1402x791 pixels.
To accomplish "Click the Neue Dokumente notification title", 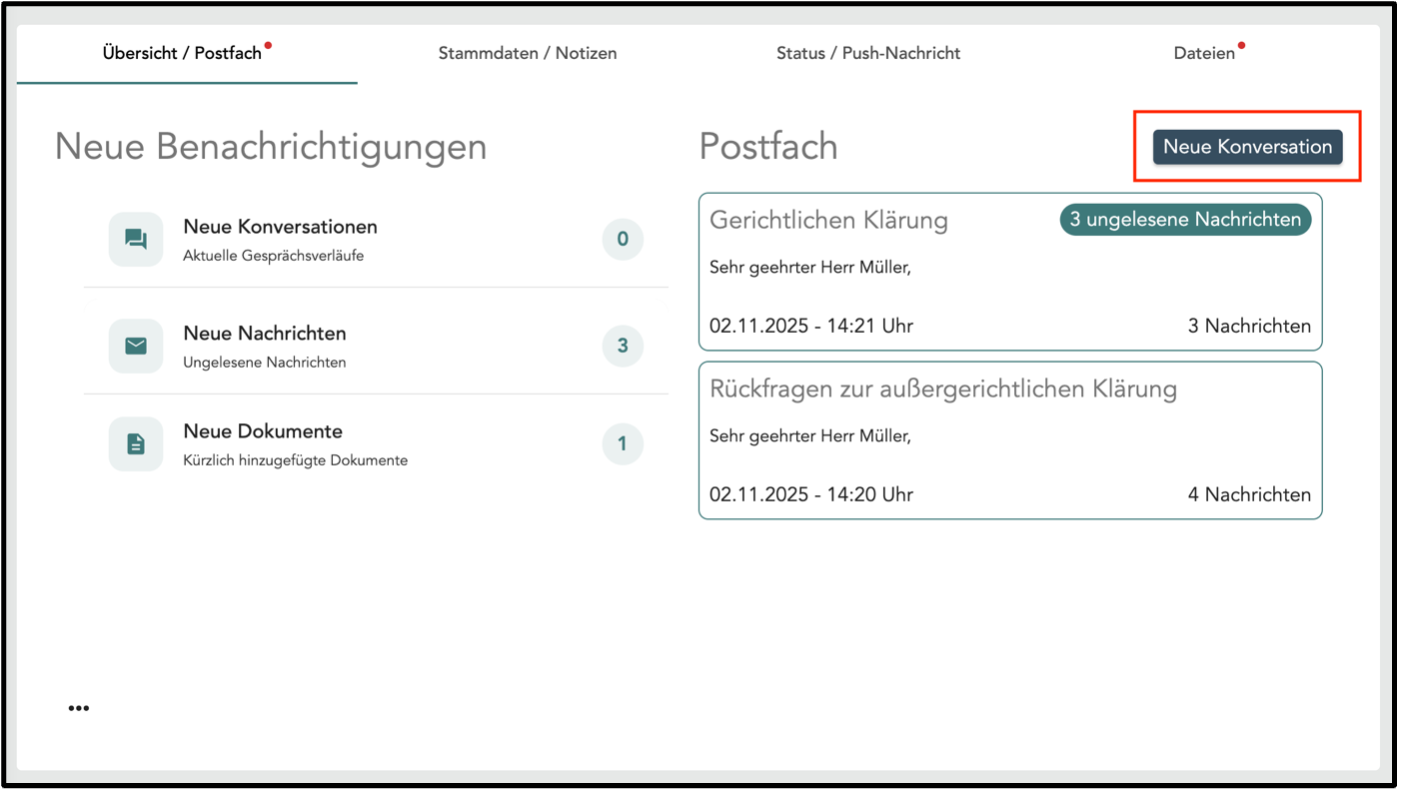I will pyautogui.click(x=262, y=431).
